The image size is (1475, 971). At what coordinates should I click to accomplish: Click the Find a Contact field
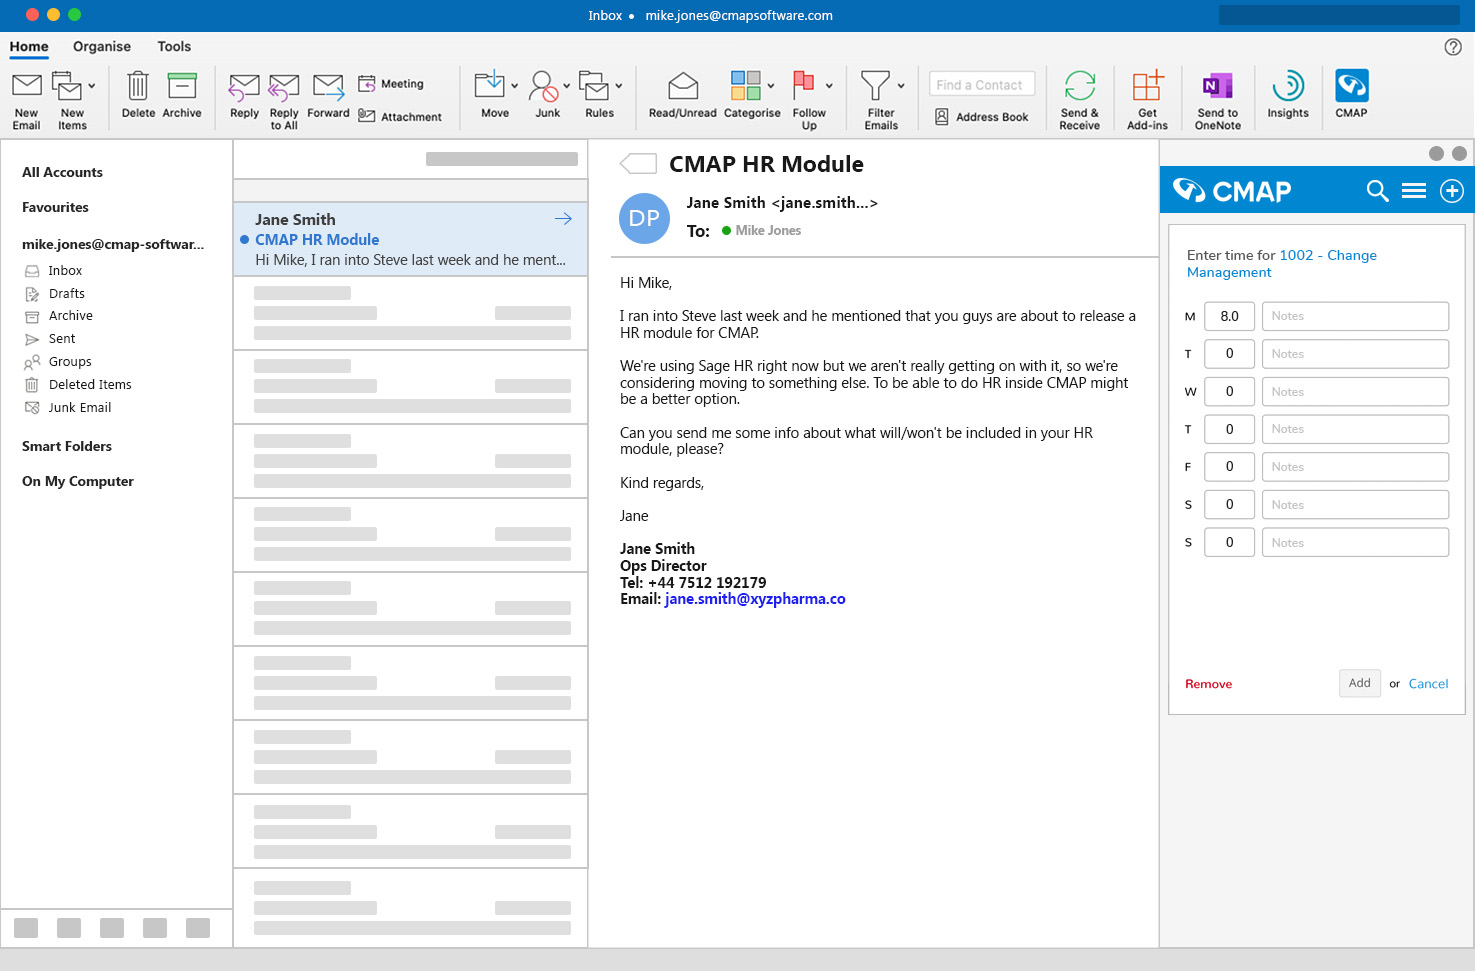pyautogui.click(x=979, y=85)
